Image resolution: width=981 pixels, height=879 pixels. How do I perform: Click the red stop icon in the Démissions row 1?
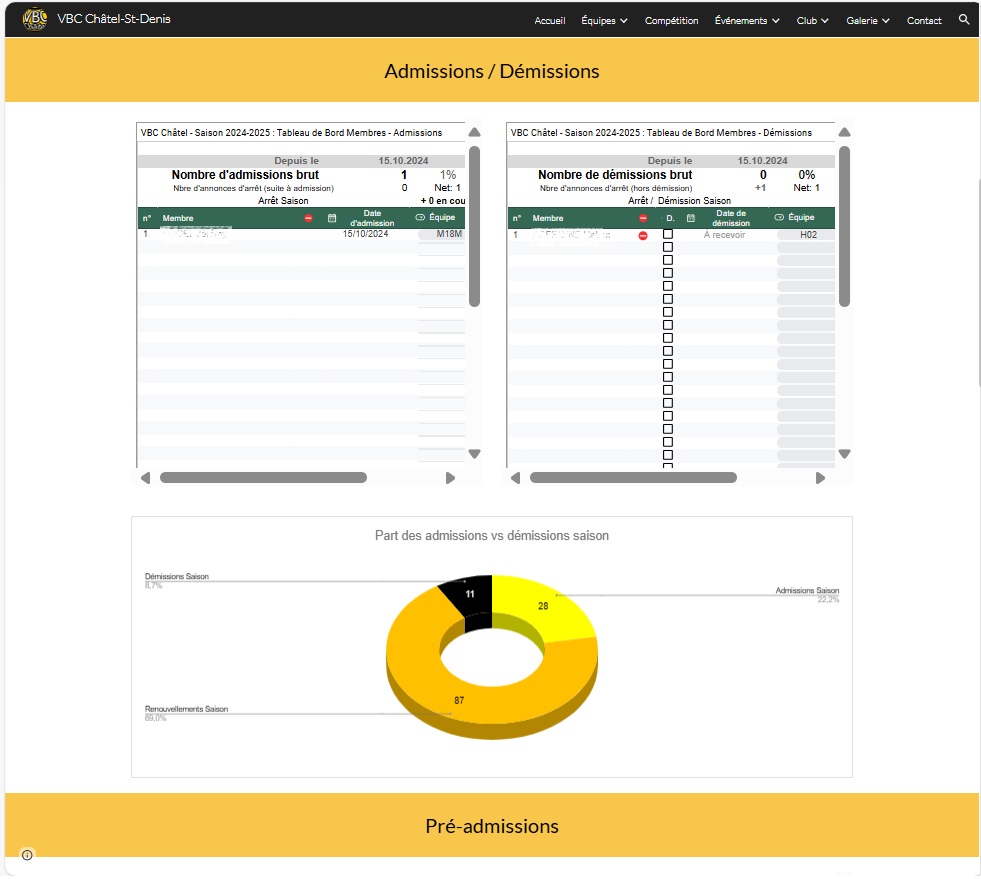[643, 235]
